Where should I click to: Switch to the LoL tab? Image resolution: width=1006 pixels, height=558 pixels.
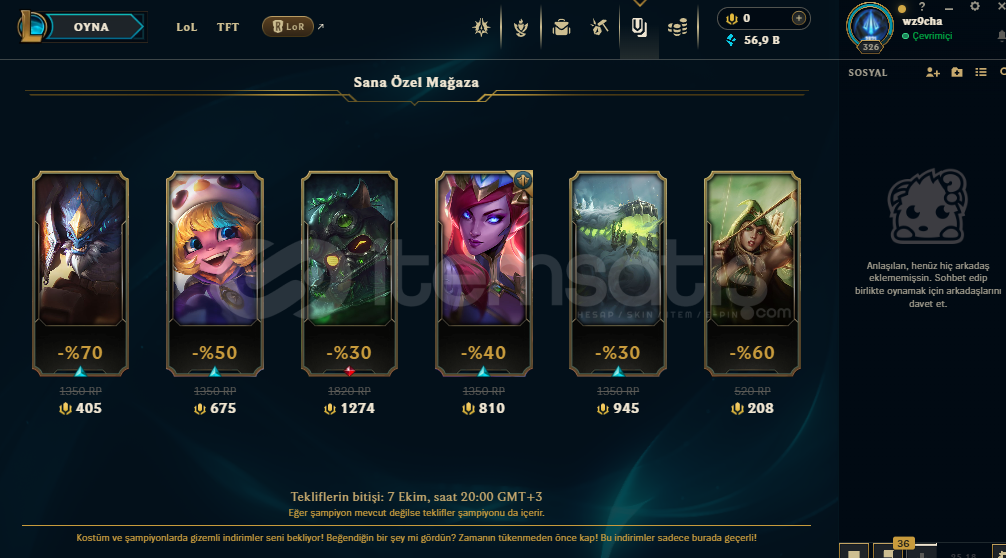(x=187, y=27)
